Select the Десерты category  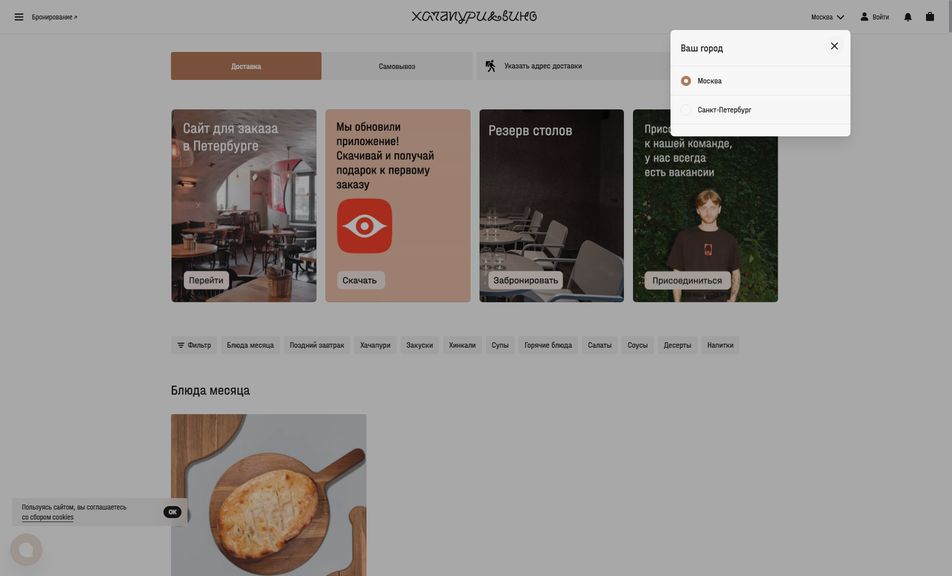point(678,345)
